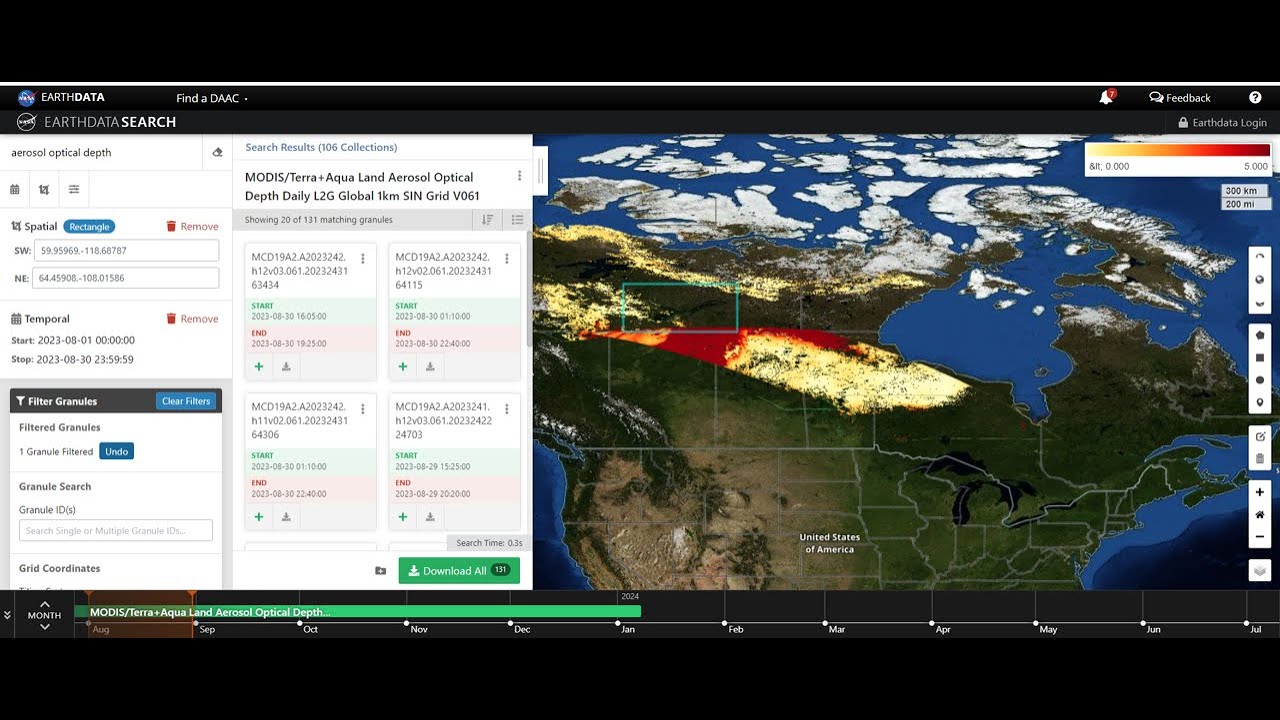Clear the search keyword with the eraser icon

pyautogui.click(x=218, y=153)
